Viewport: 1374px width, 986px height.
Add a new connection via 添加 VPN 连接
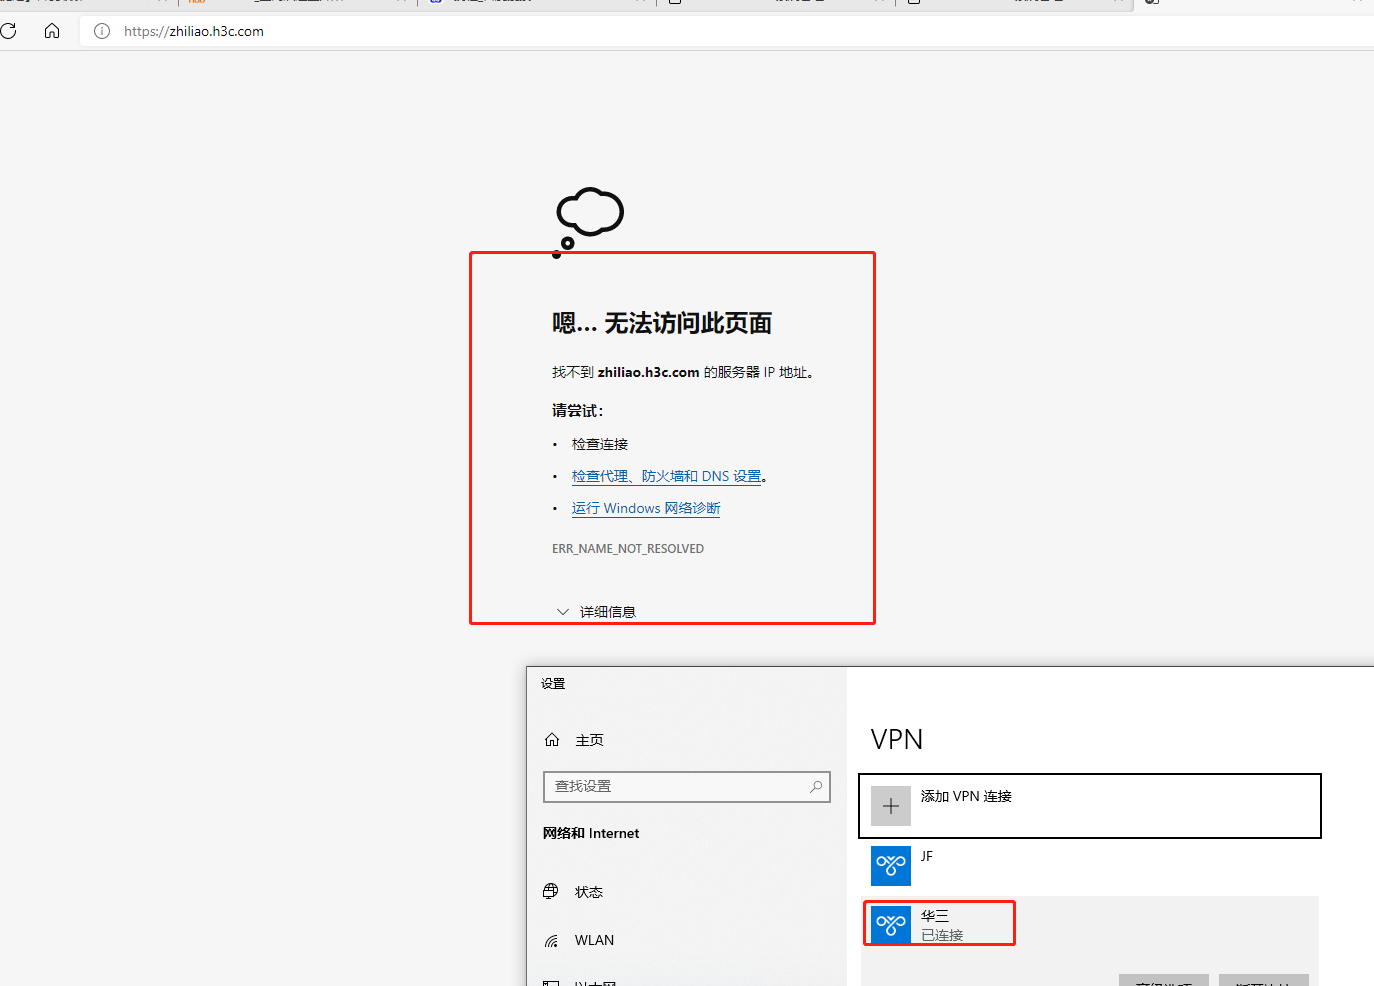(x=1090, y=806)
